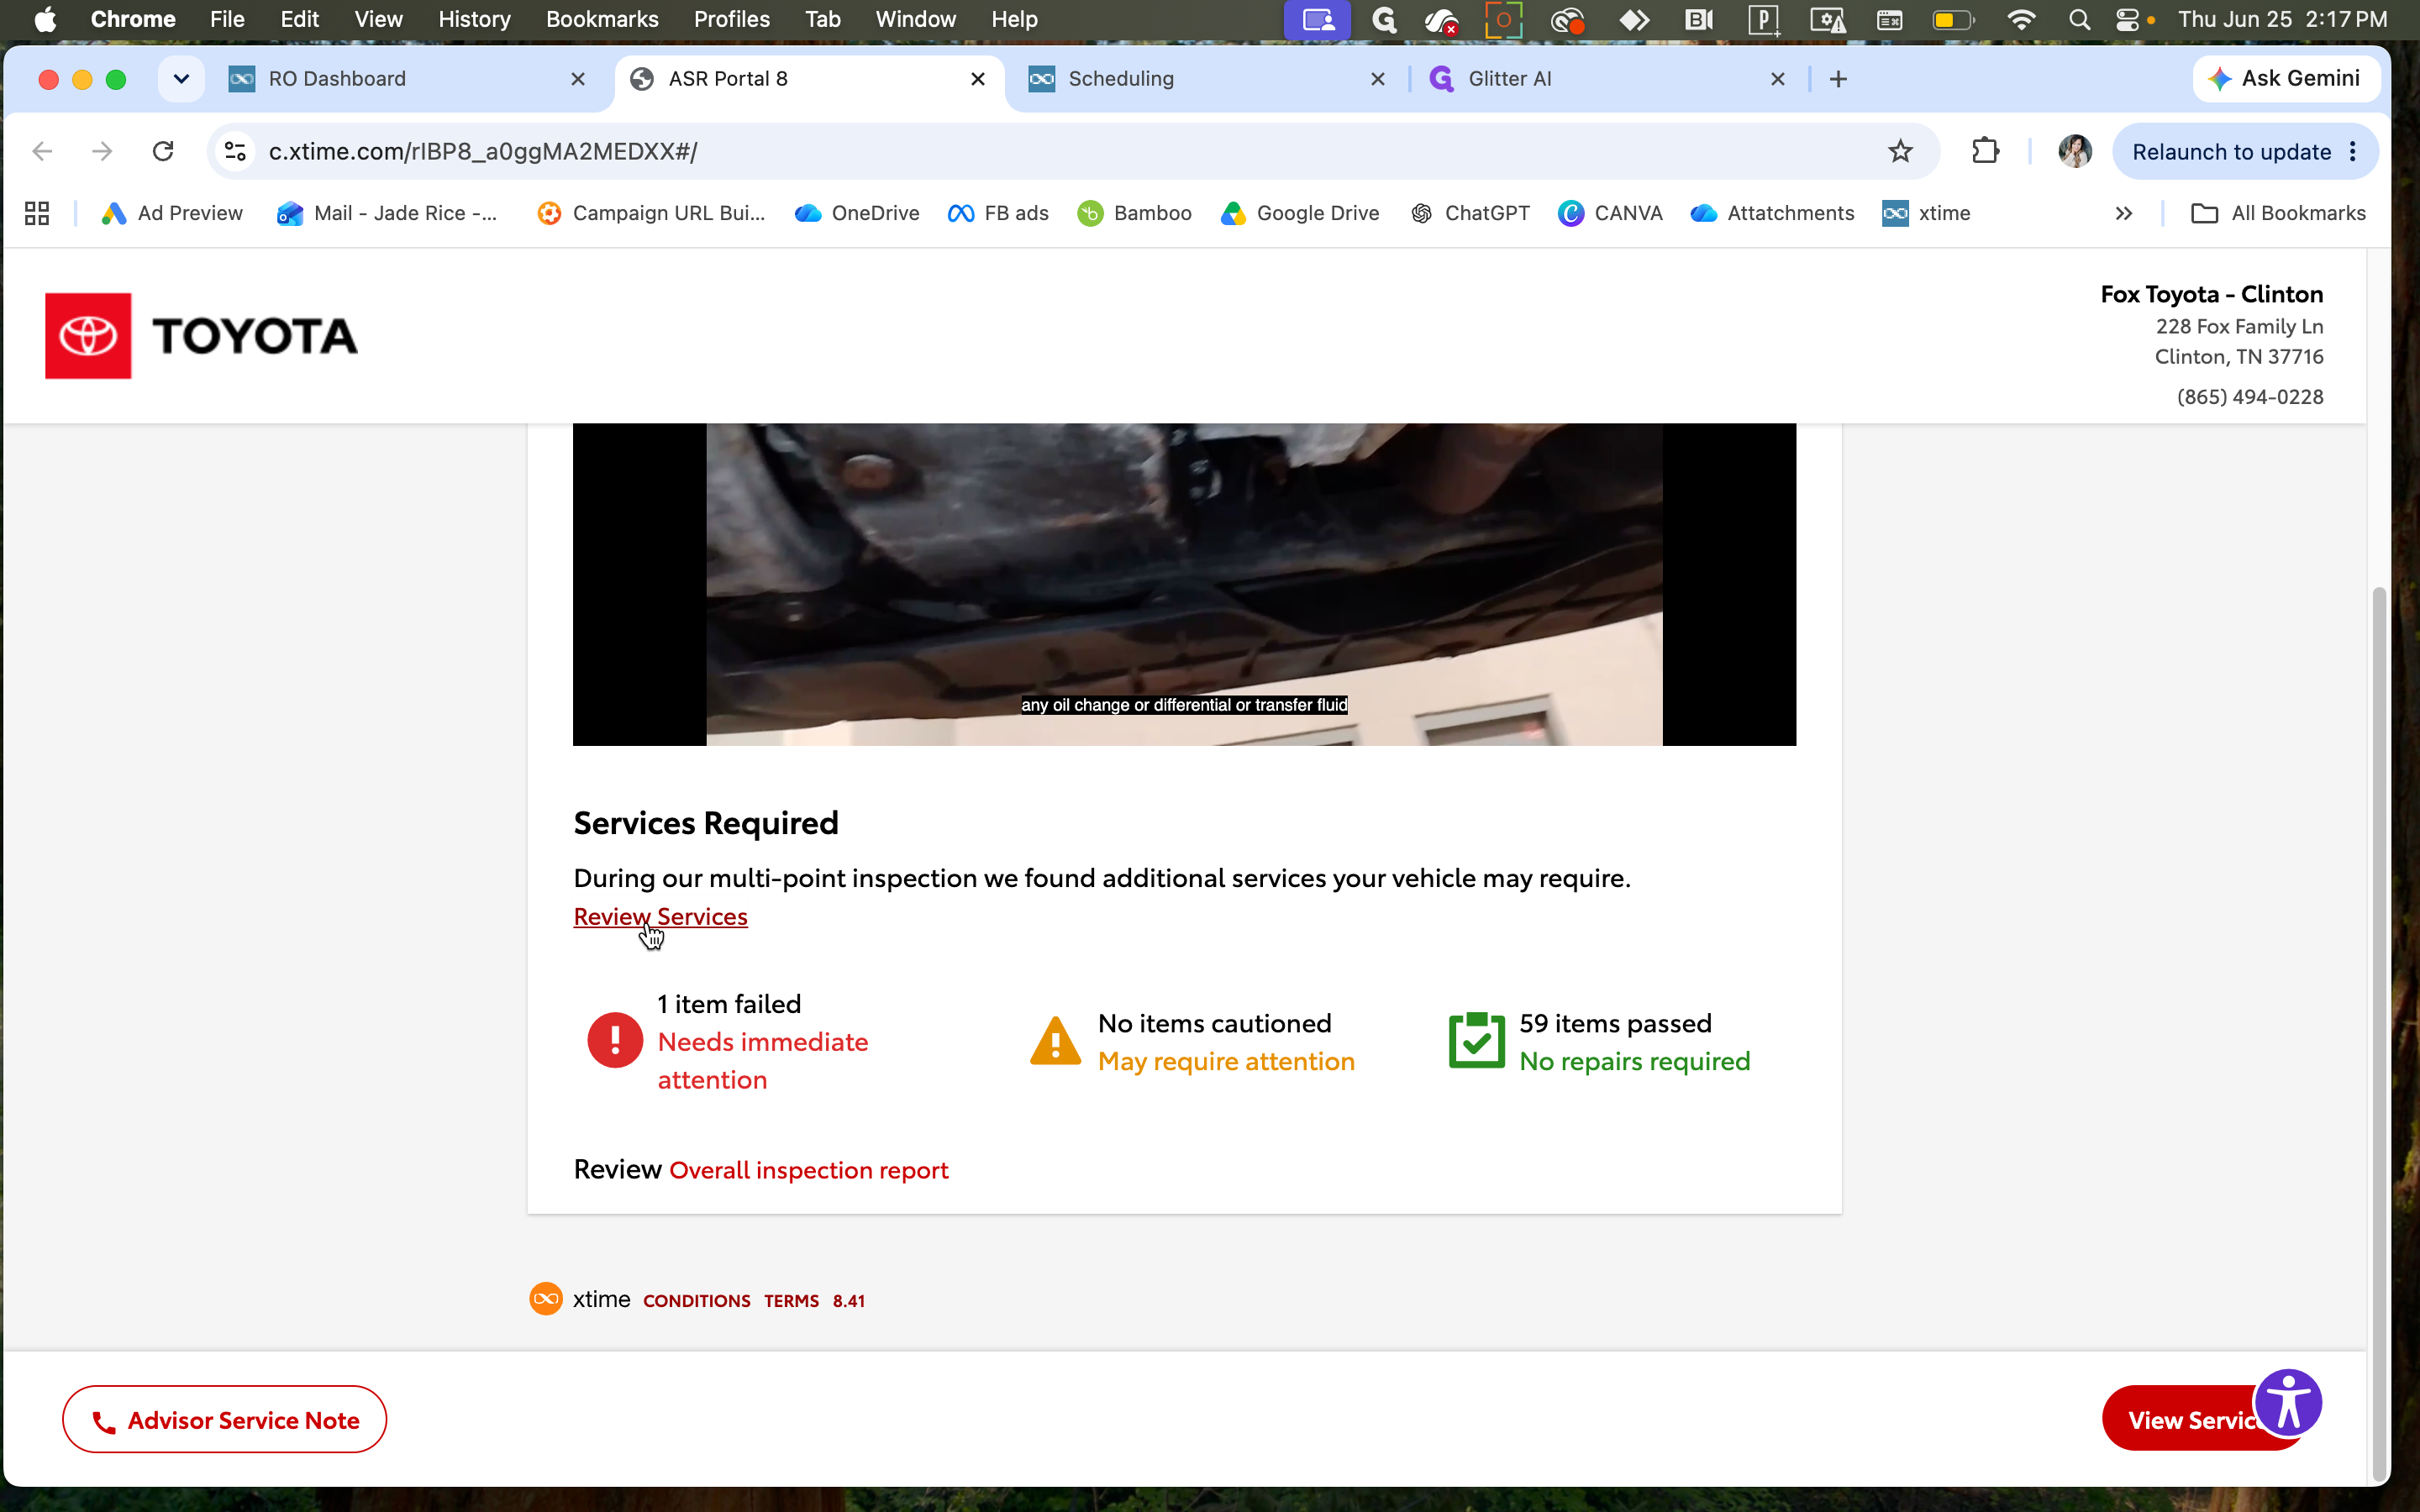This screenshot has width=2420, height=1512.
Task: Open the Advisor Service Note button
Action: coord(224,1419)
